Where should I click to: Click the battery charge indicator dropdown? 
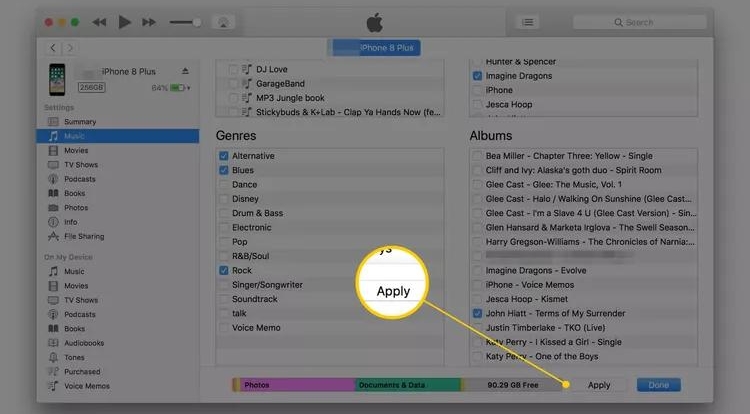180,88
